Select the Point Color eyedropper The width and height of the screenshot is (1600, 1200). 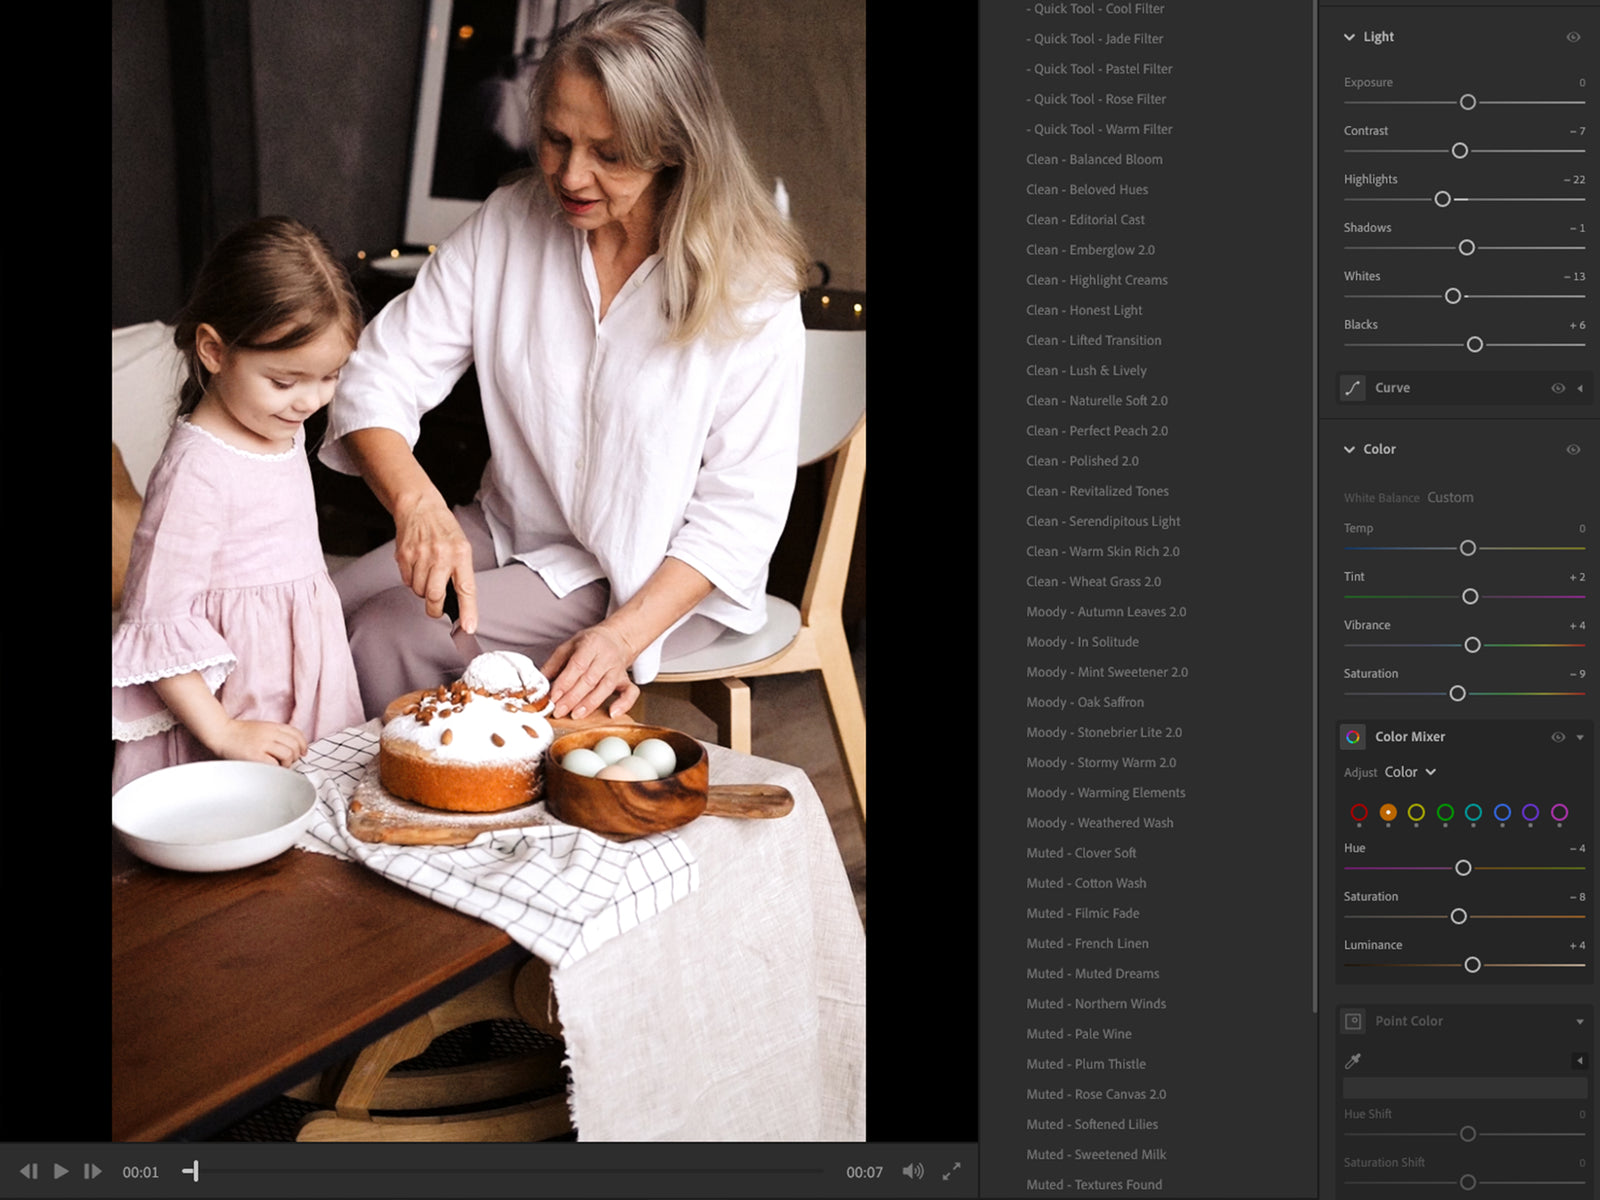1353,1060
